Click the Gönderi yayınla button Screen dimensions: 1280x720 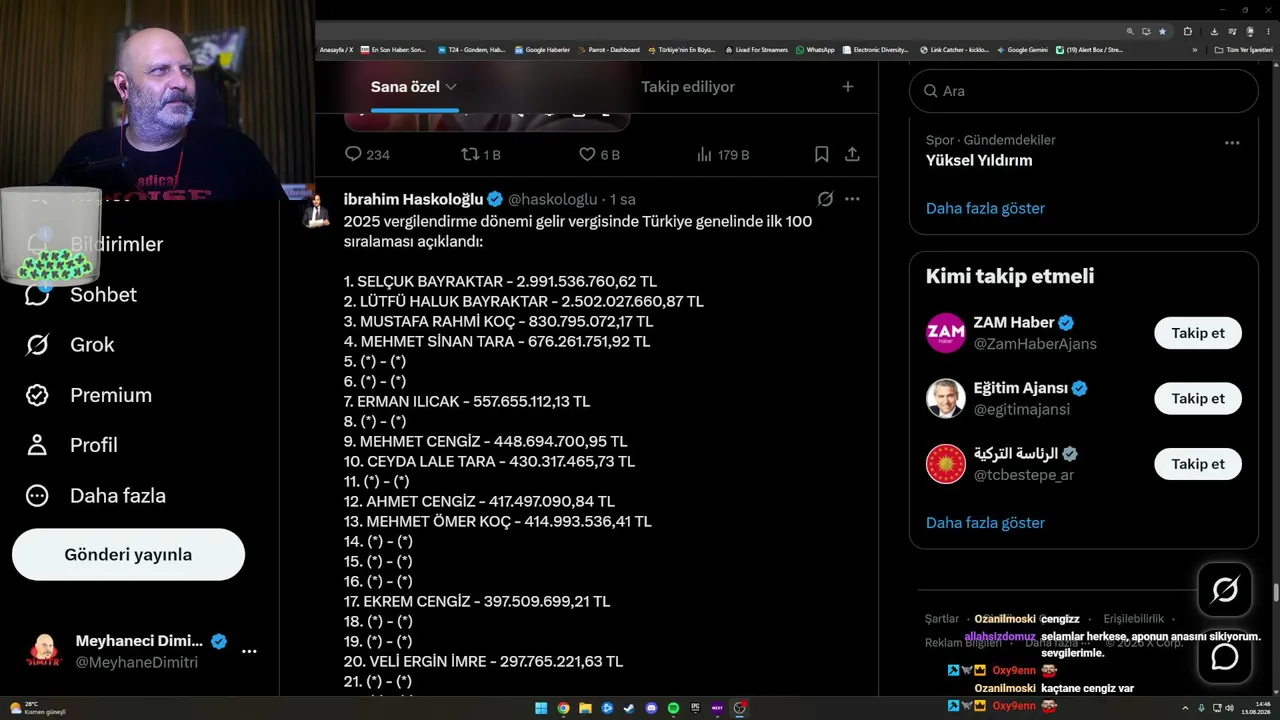pyautogui.click(x=128, y=555)
